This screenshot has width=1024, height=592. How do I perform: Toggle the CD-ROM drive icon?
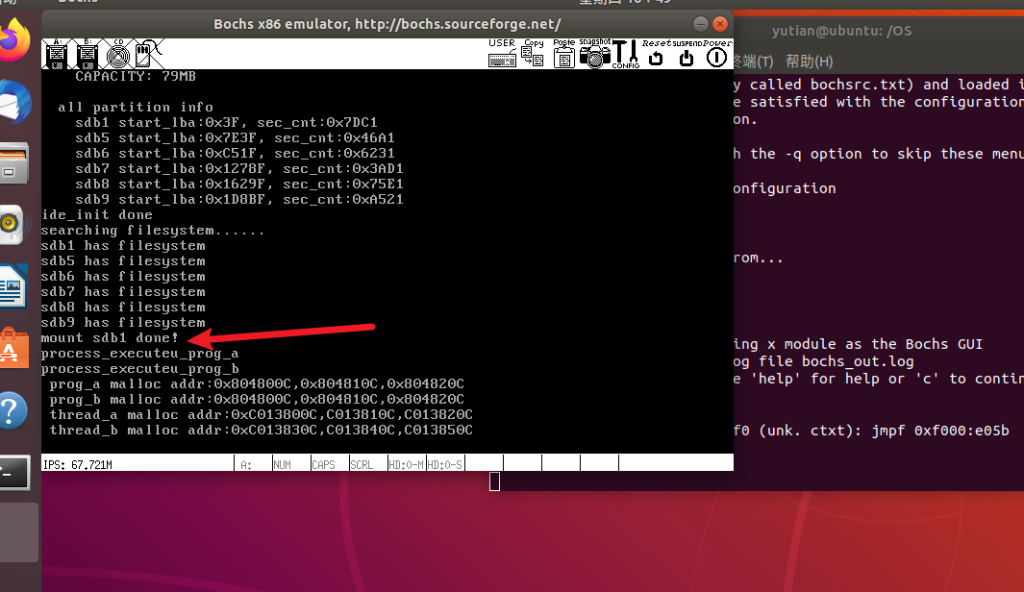point(117,53)
